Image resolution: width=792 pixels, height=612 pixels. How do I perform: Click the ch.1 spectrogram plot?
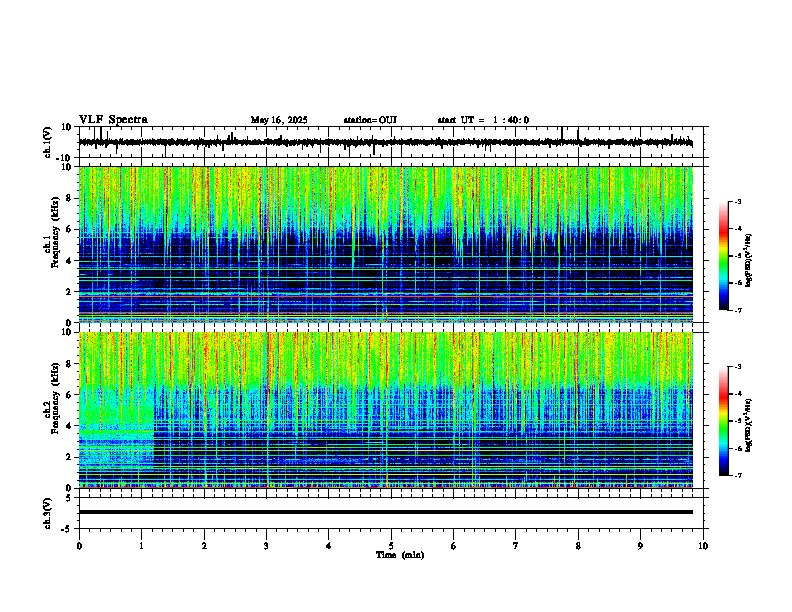[x=386, y=244]
